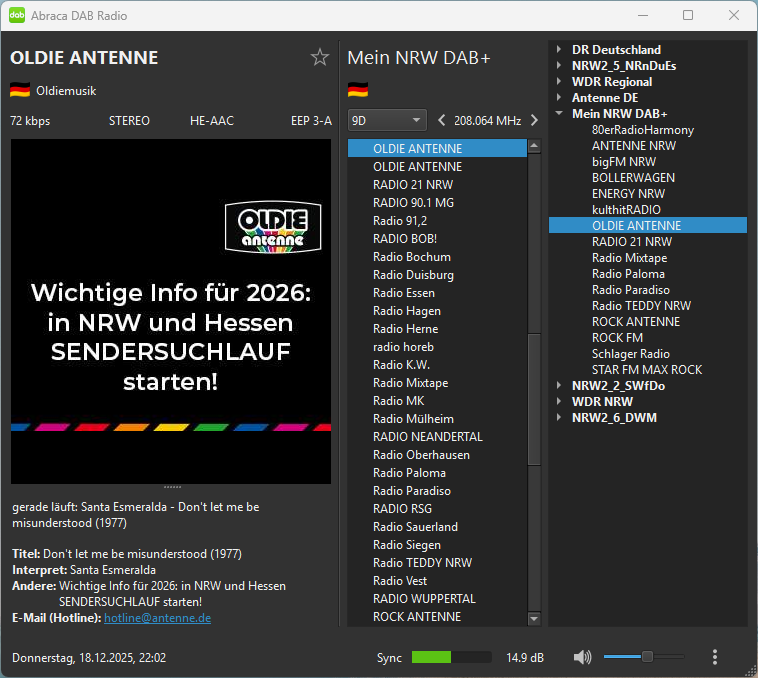Mark OLDIE ANTENNE as favorite with star

point(320,57)
